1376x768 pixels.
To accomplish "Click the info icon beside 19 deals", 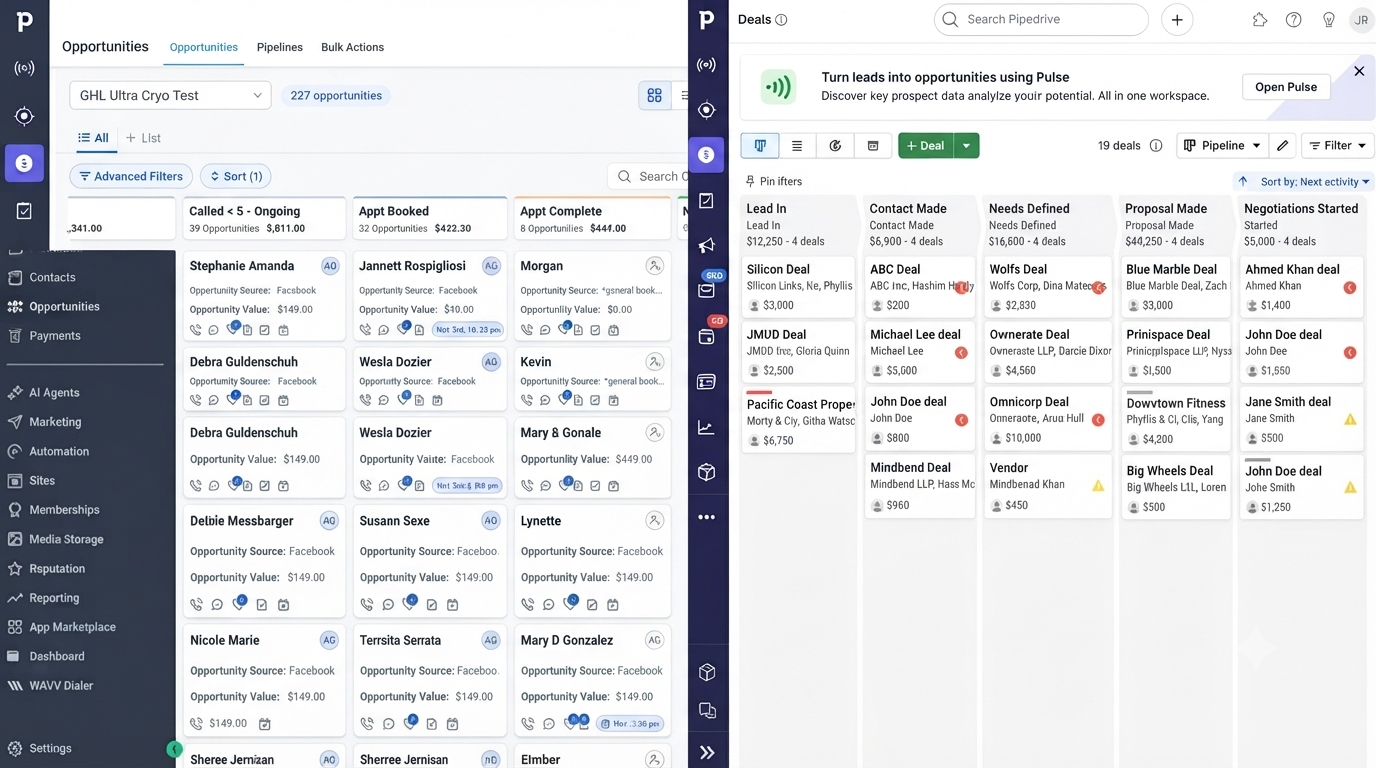I will tap(1156, 146).
